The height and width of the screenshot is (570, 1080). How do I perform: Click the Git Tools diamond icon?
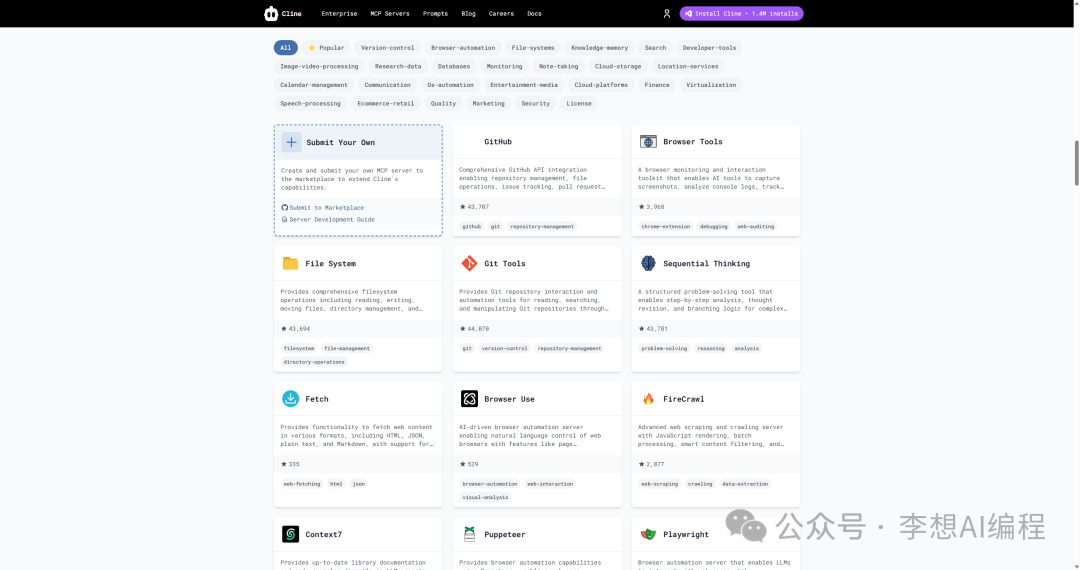pos(469,264)
